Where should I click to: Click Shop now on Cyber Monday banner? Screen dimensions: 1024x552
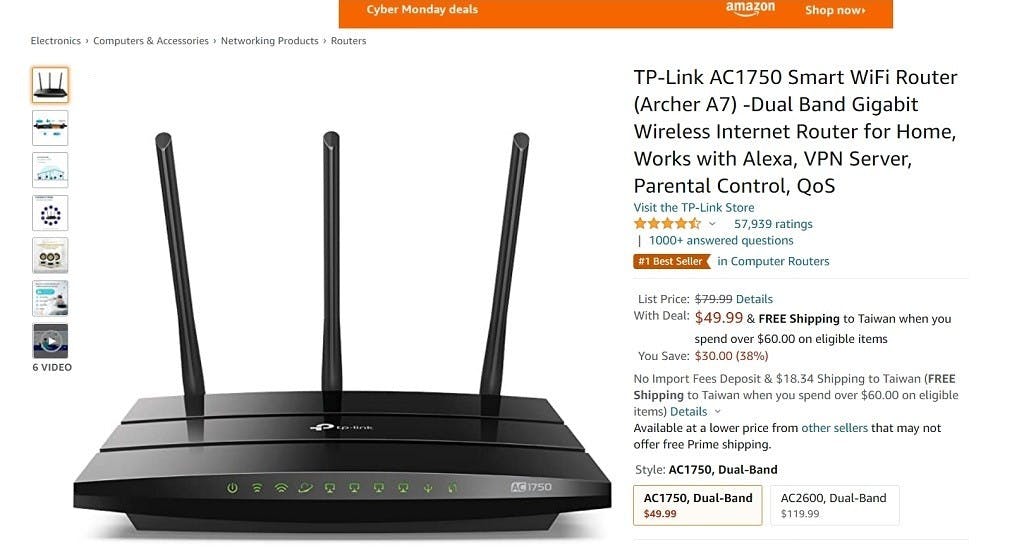coord(835,10)
